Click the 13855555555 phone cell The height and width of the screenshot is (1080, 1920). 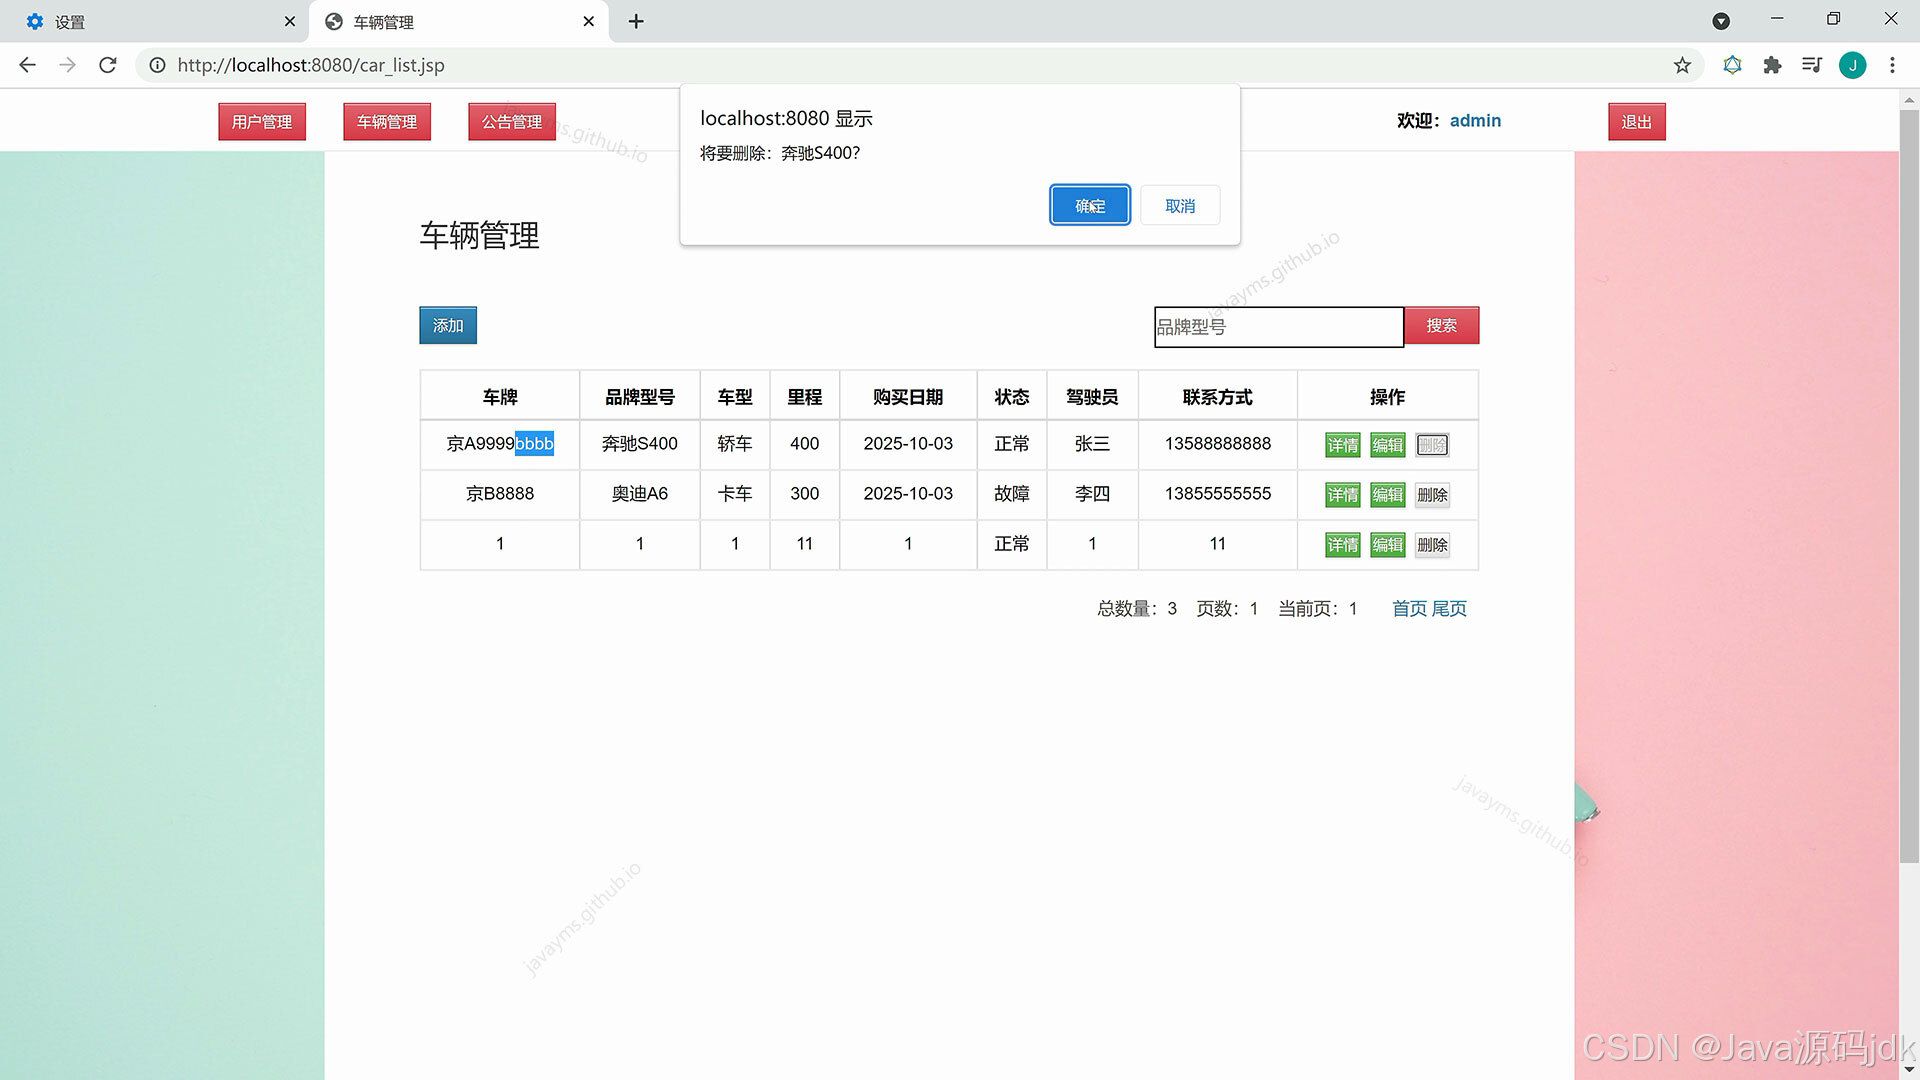[x=1217, y=493]
